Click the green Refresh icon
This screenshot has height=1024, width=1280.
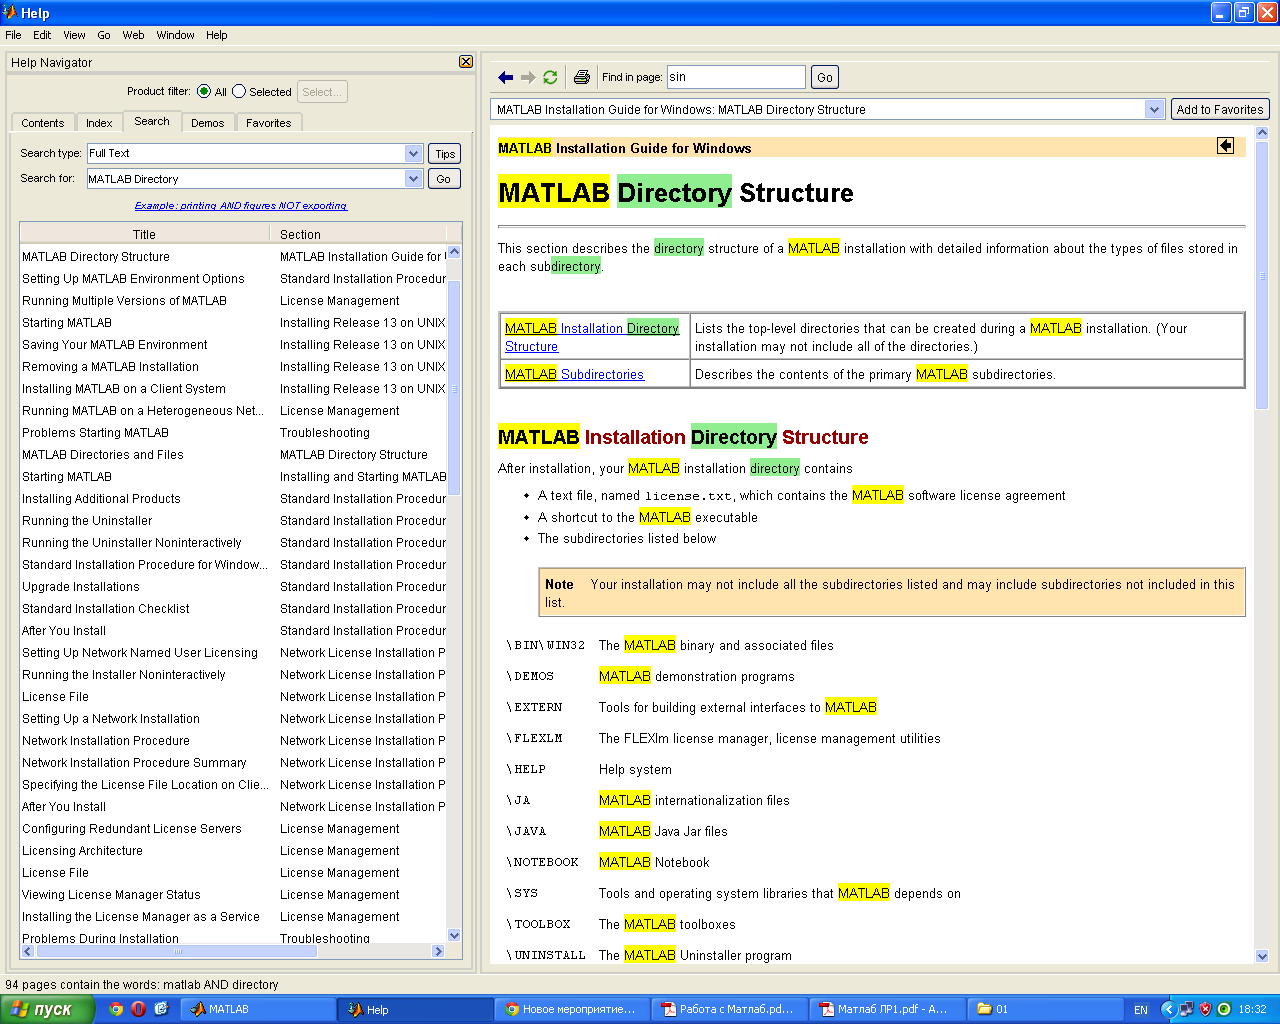point(550,77)
